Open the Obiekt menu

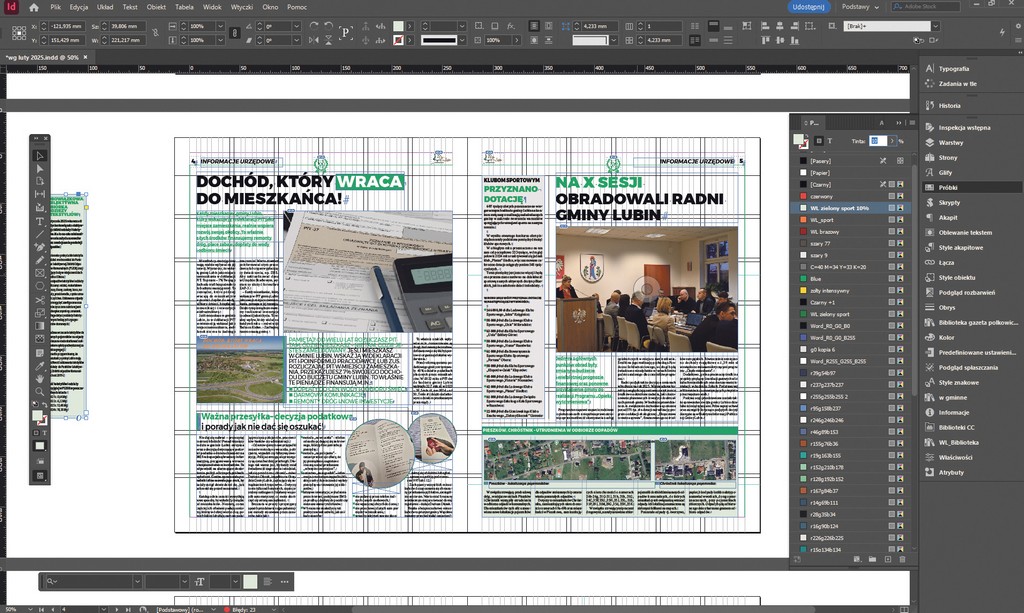[x=156, y=7]
